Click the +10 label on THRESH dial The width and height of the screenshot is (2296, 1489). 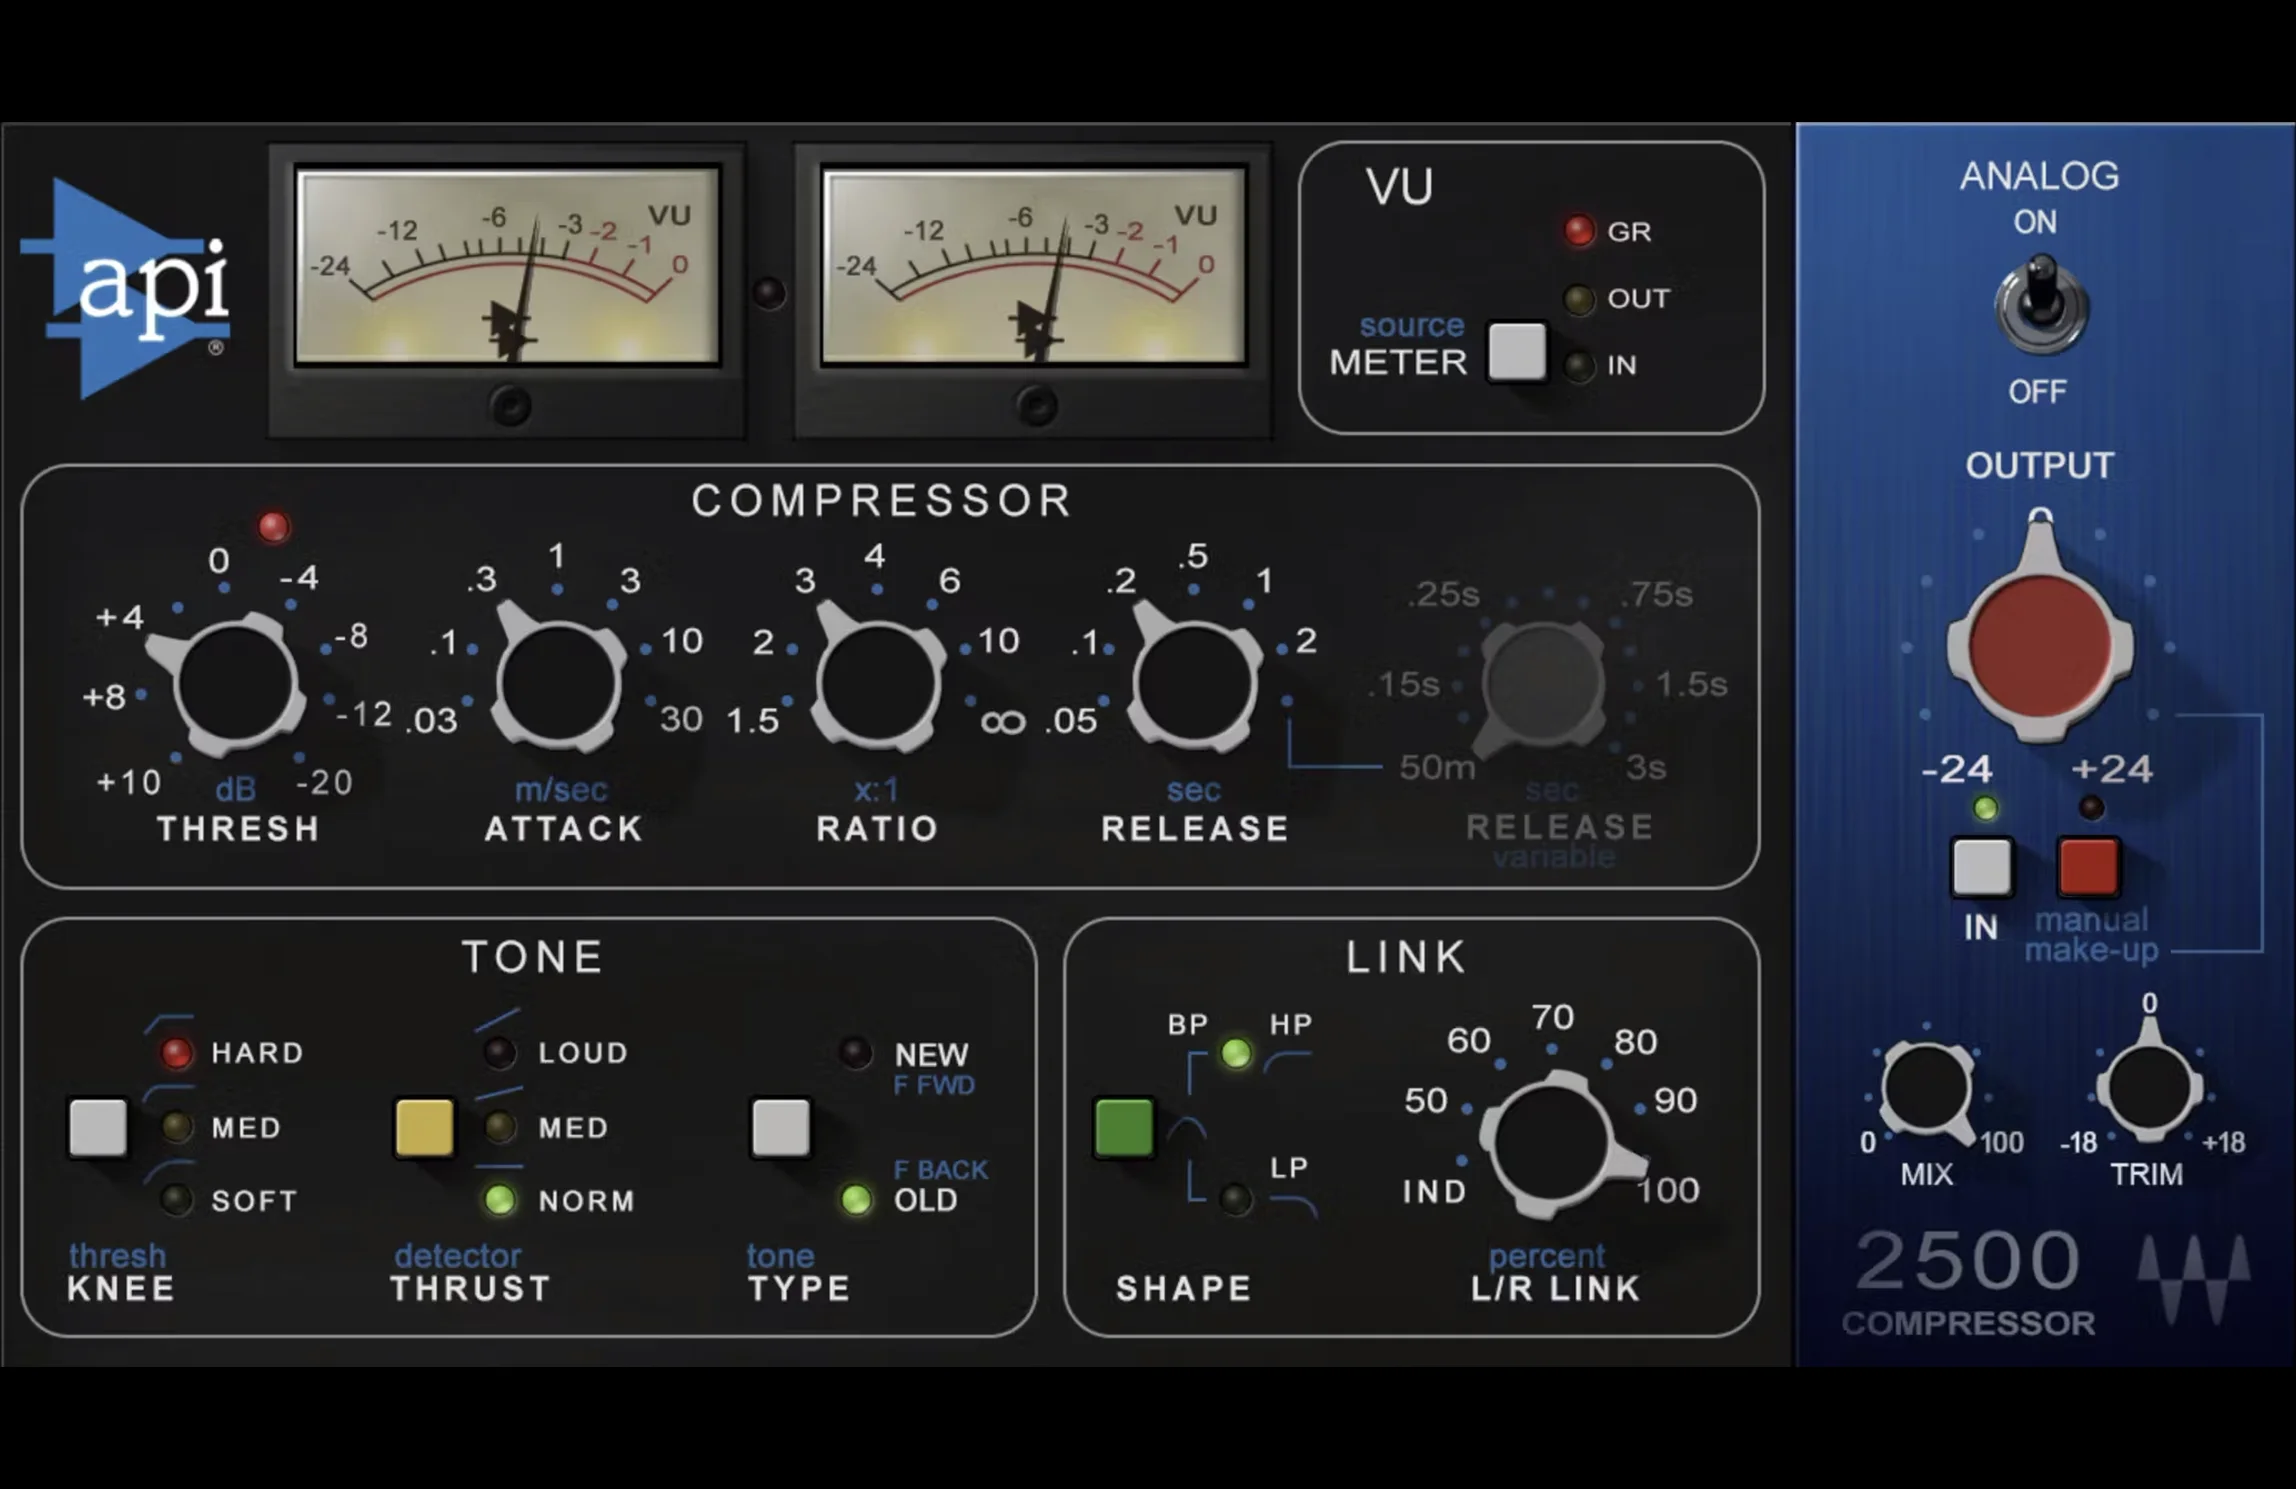coord(129,782)
